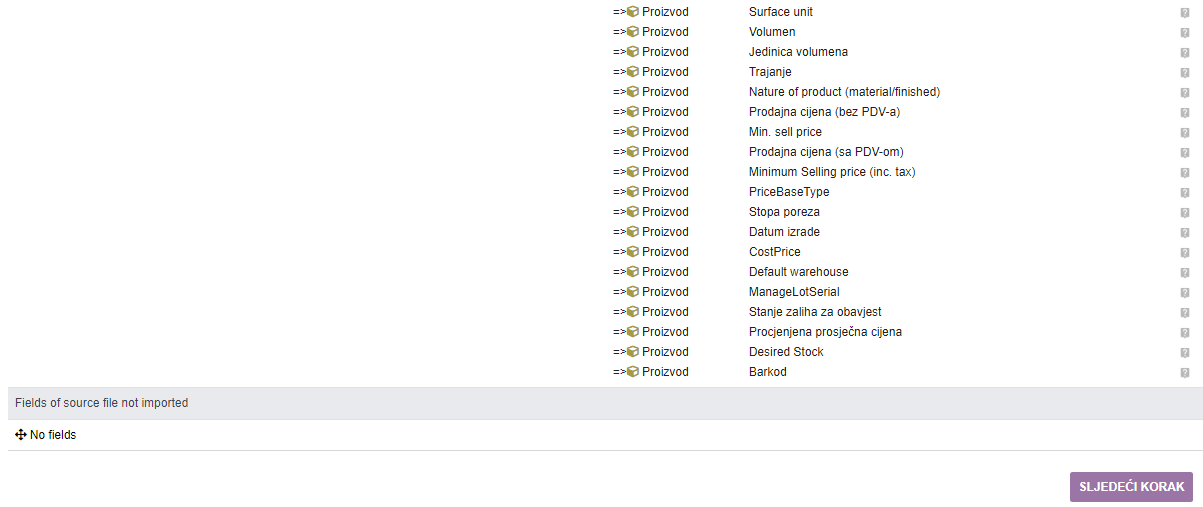Image resolution: width=1203 pixels, height=507 pixels.
Task: Select the Jedinica volumena field label
Action: click(798, 52)
